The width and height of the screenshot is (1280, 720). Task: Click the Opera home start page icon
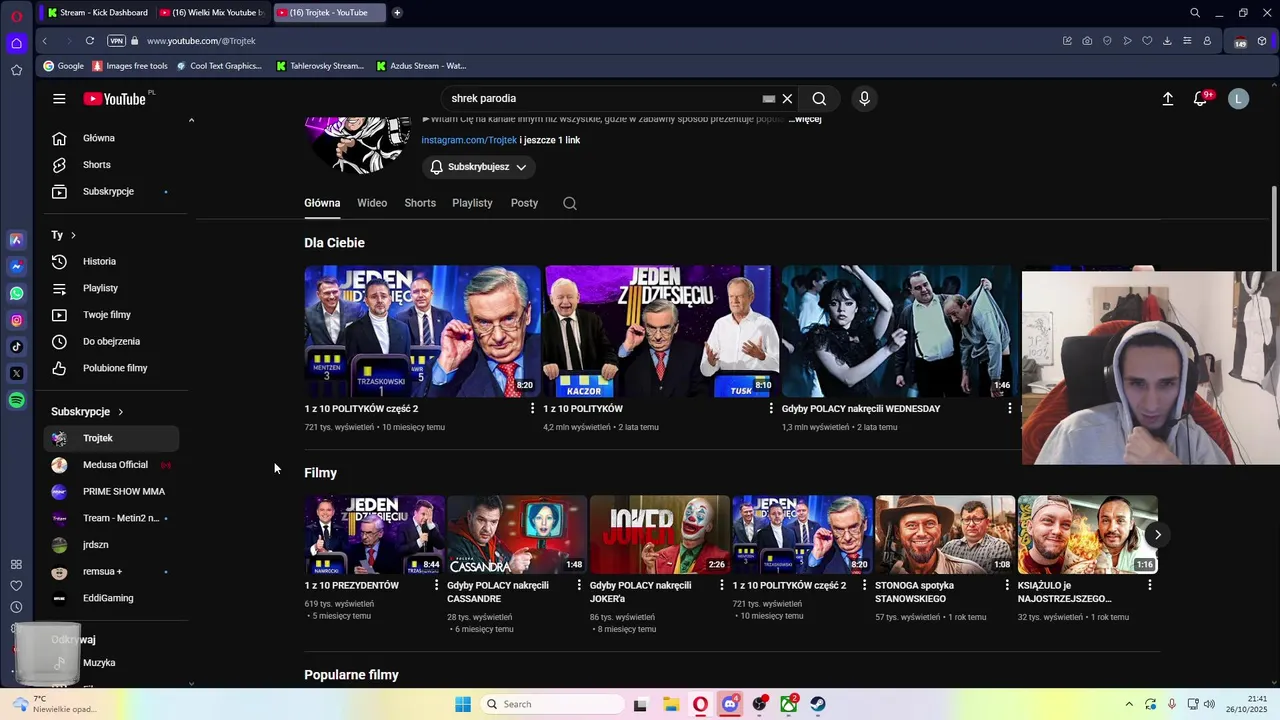[16, 43]
